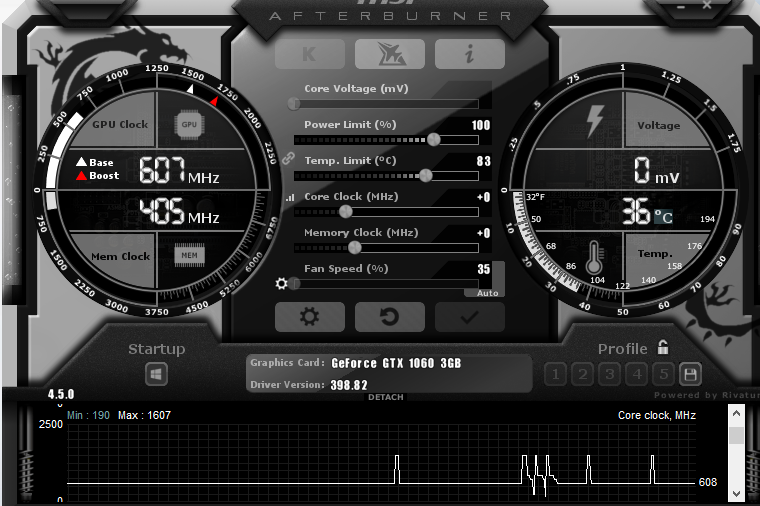
Task: Click the version number 4.5.0
Action: [x=61, y=394]
